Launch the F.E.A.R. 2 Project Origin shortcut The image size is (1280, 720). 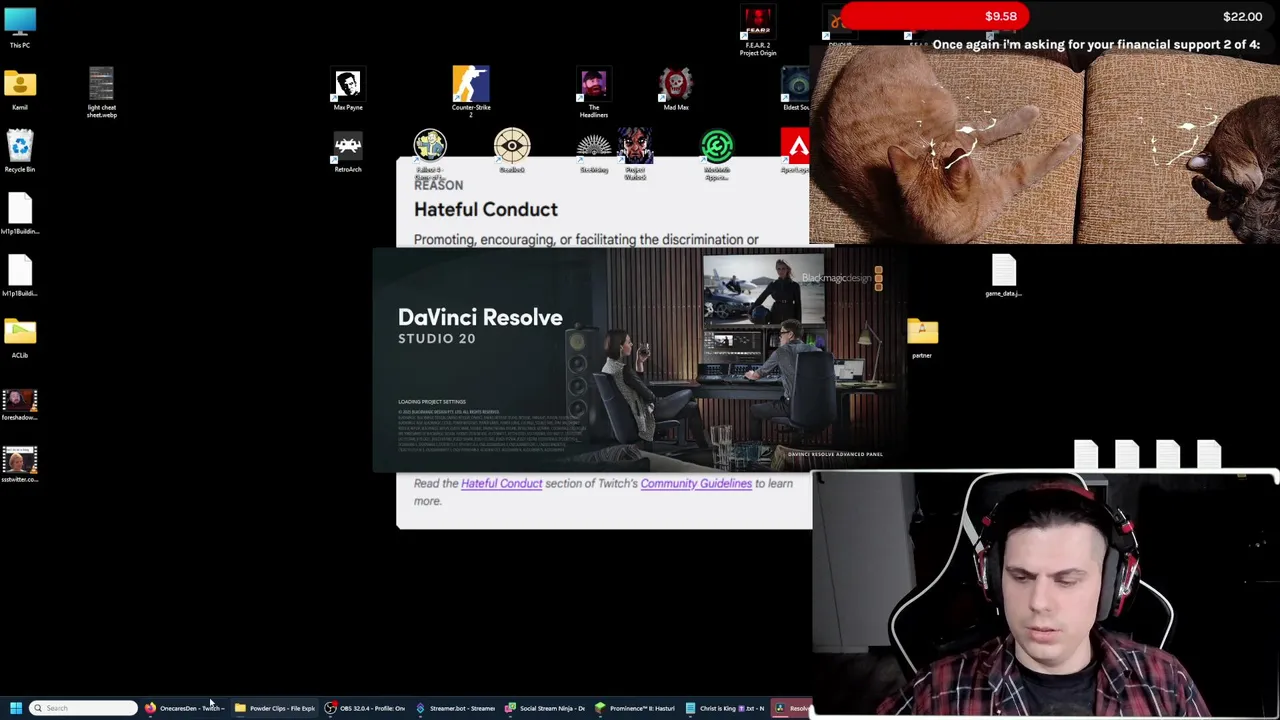(757, 30)
